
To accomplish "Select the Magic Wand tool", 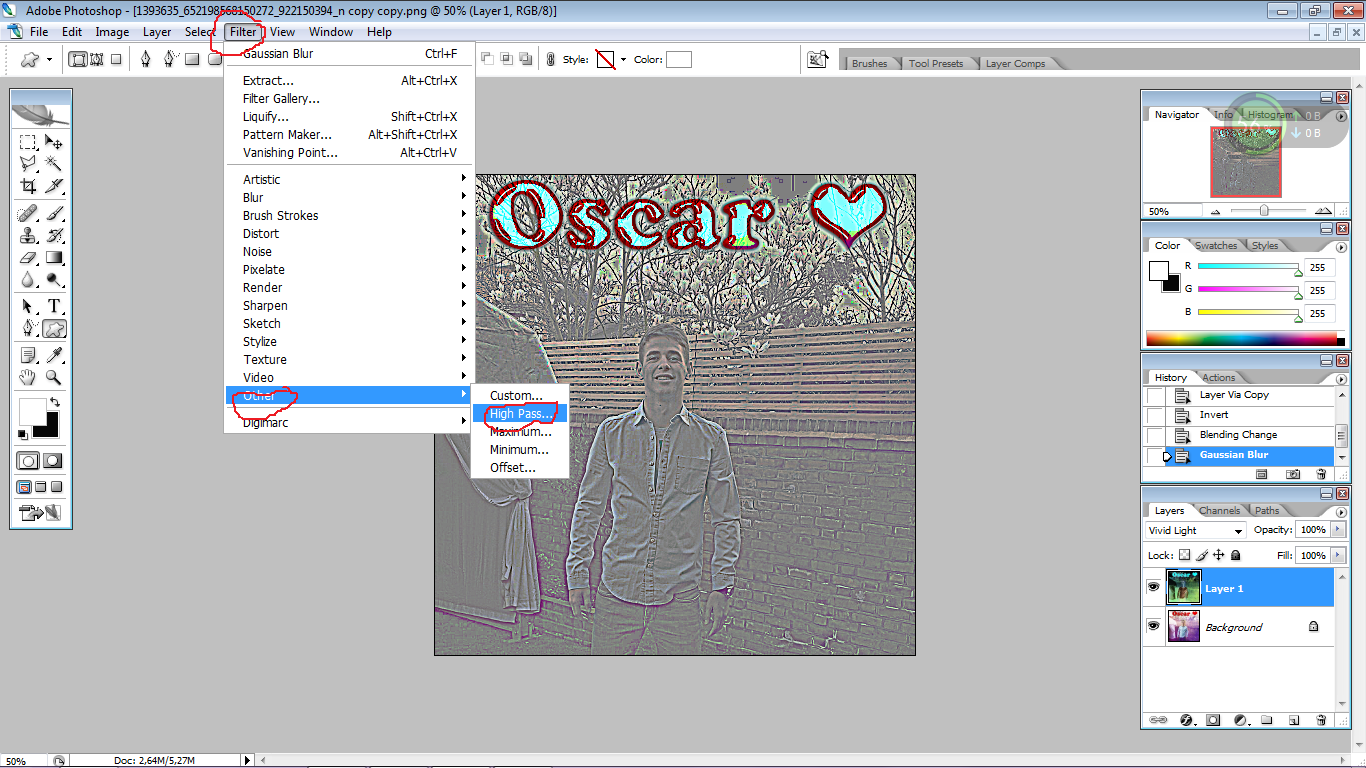I will 54,164.
